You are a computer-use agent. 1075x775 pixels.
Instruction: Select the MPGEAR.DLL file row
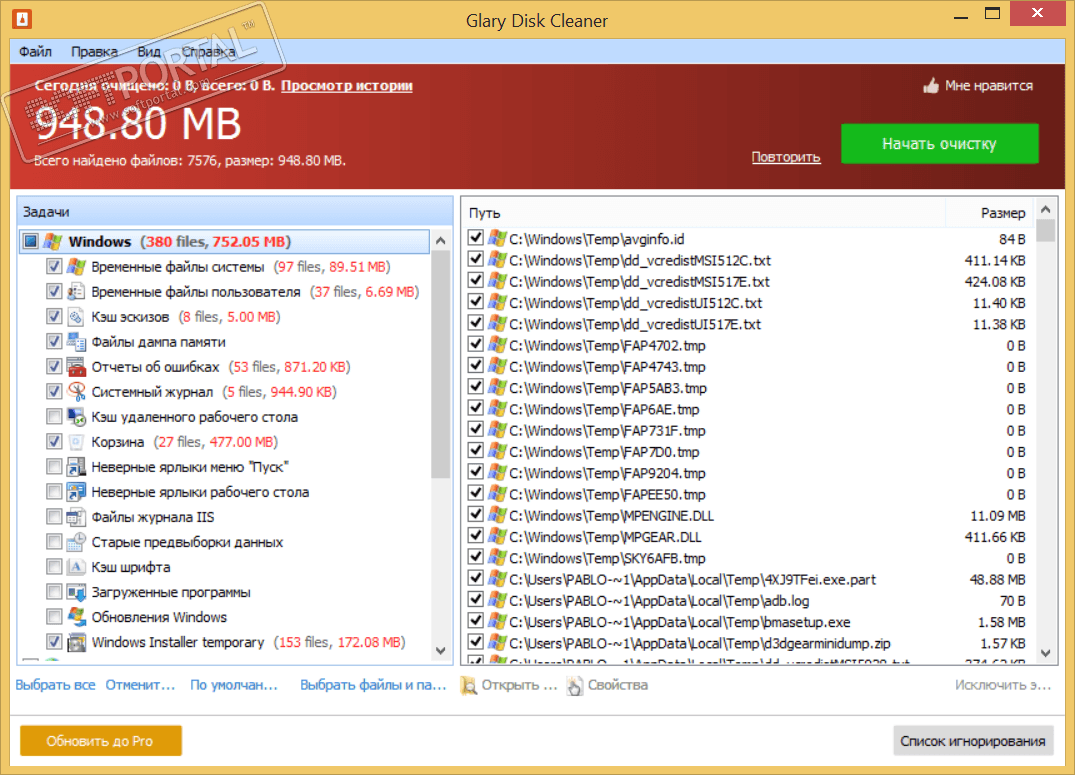(x=749, y=537)
